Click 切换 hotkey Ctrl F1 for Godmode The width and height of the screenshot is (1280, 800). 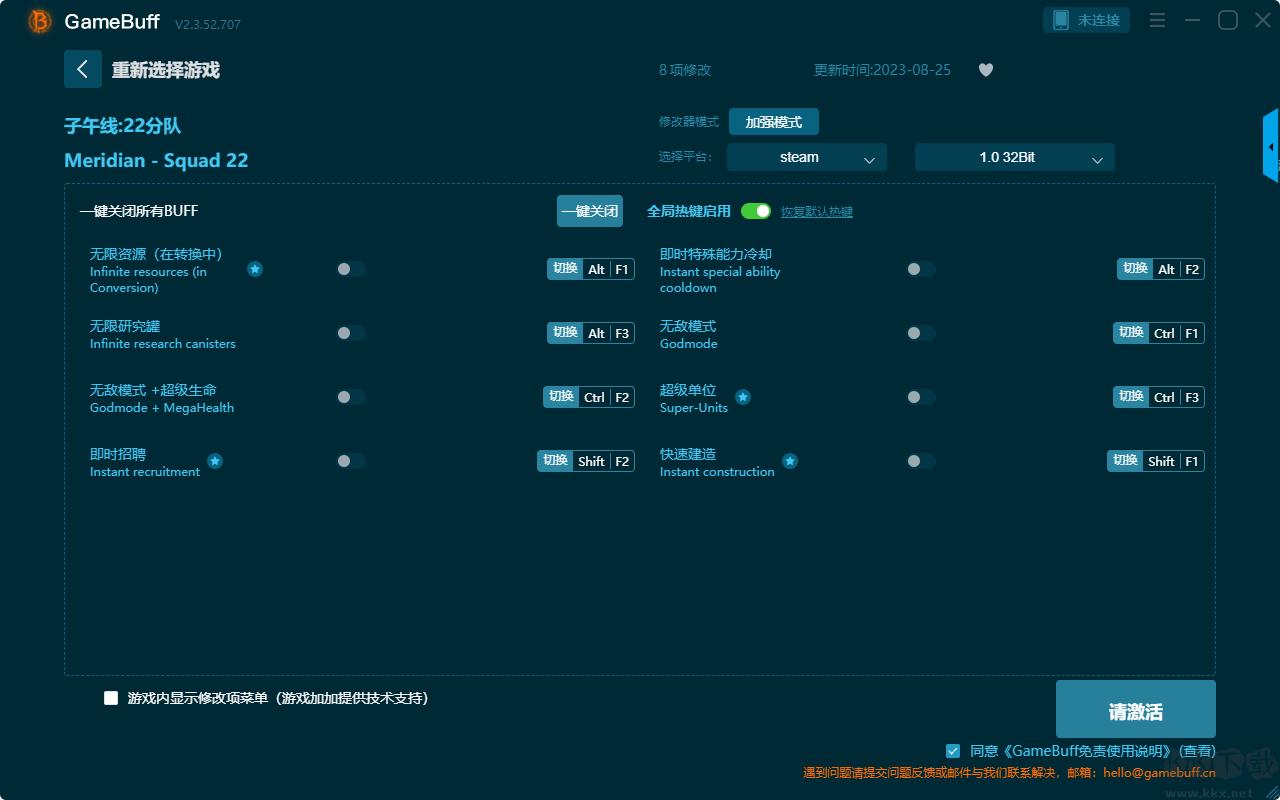pos(1159,333)
